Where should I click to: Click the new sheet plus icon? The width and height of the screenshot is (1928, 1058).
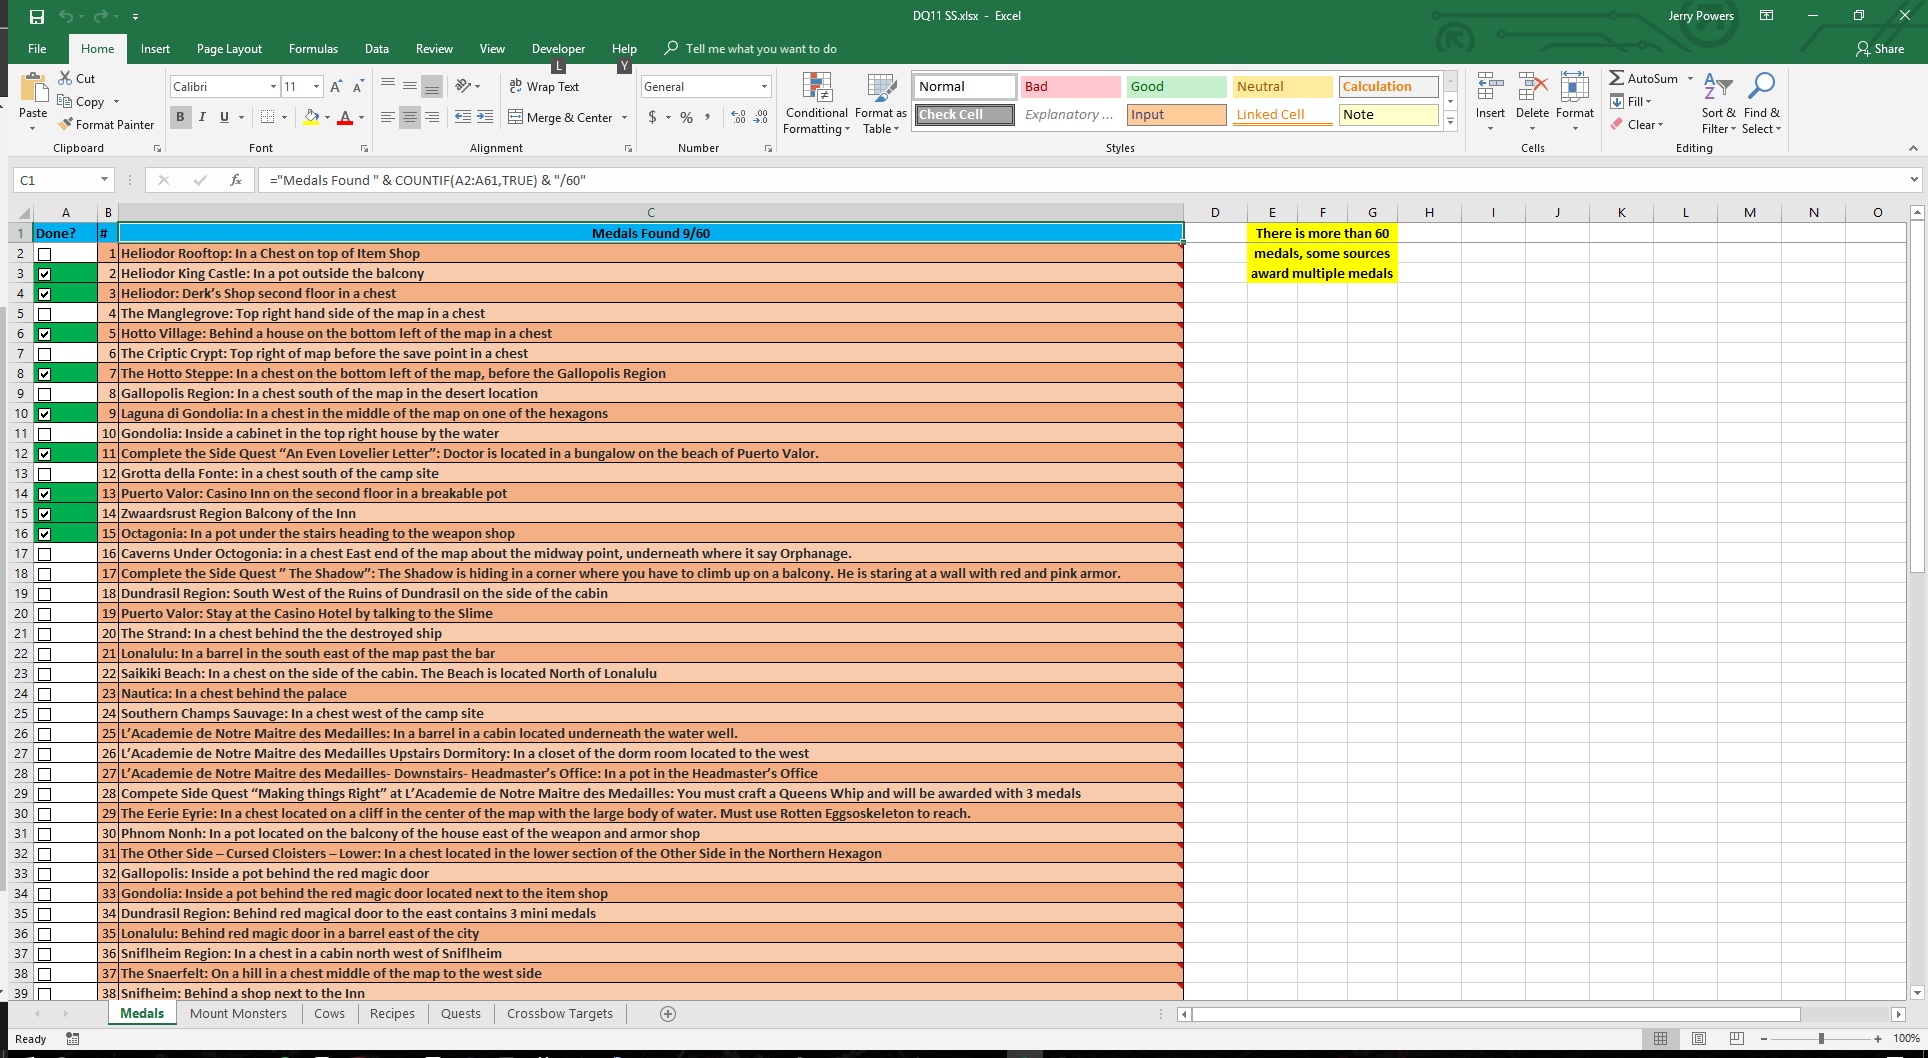[x=668, y=1014]
